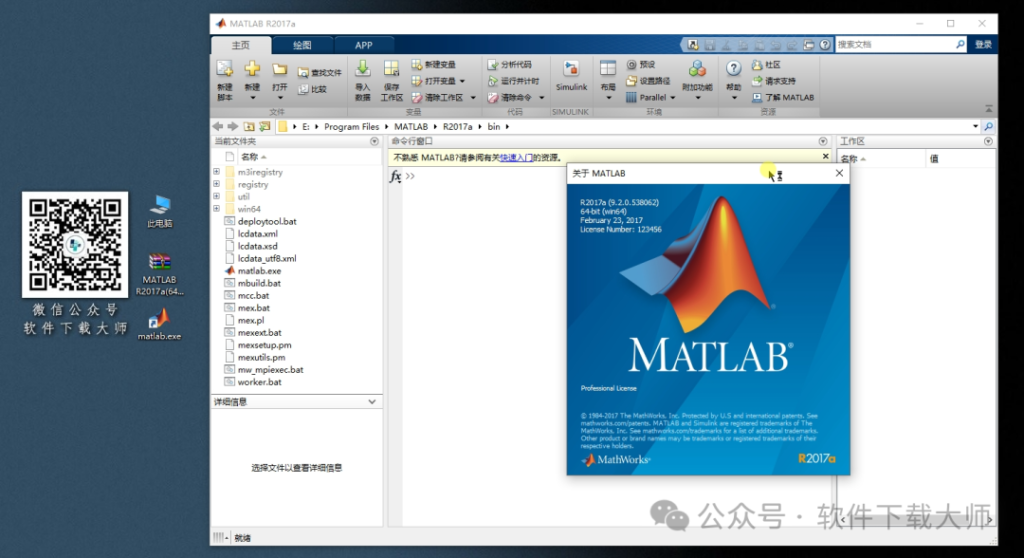Select matlab.exe in the file list
1024x558 pixels.
[259, 271]
